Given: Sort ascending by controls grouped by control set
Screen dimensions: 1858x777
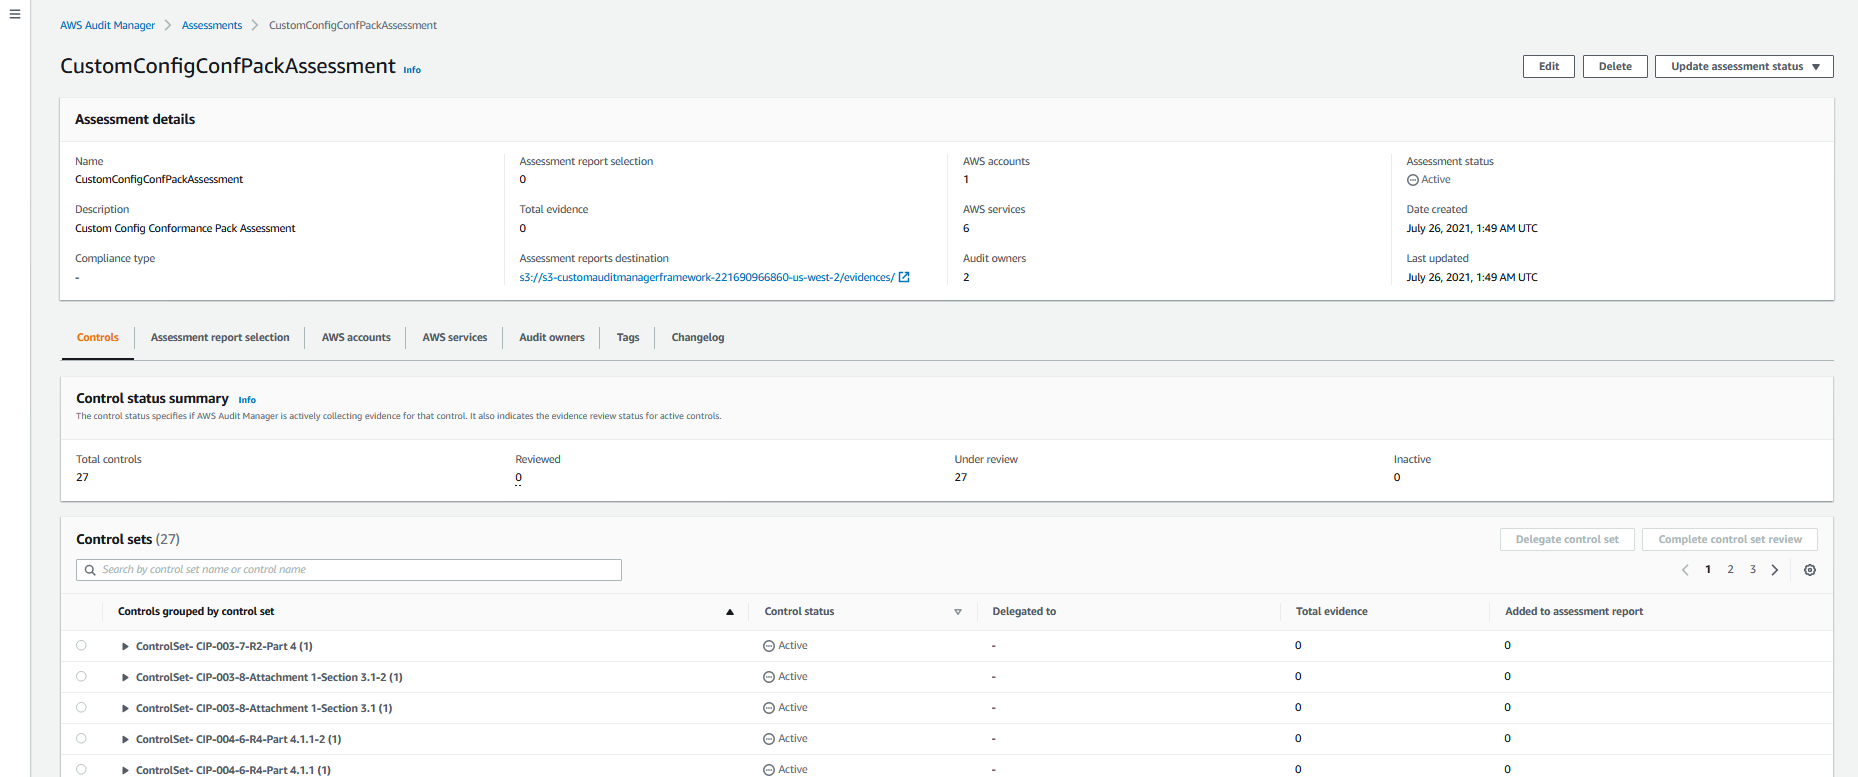Looking at the screenshot, I should tap(730, 612).
